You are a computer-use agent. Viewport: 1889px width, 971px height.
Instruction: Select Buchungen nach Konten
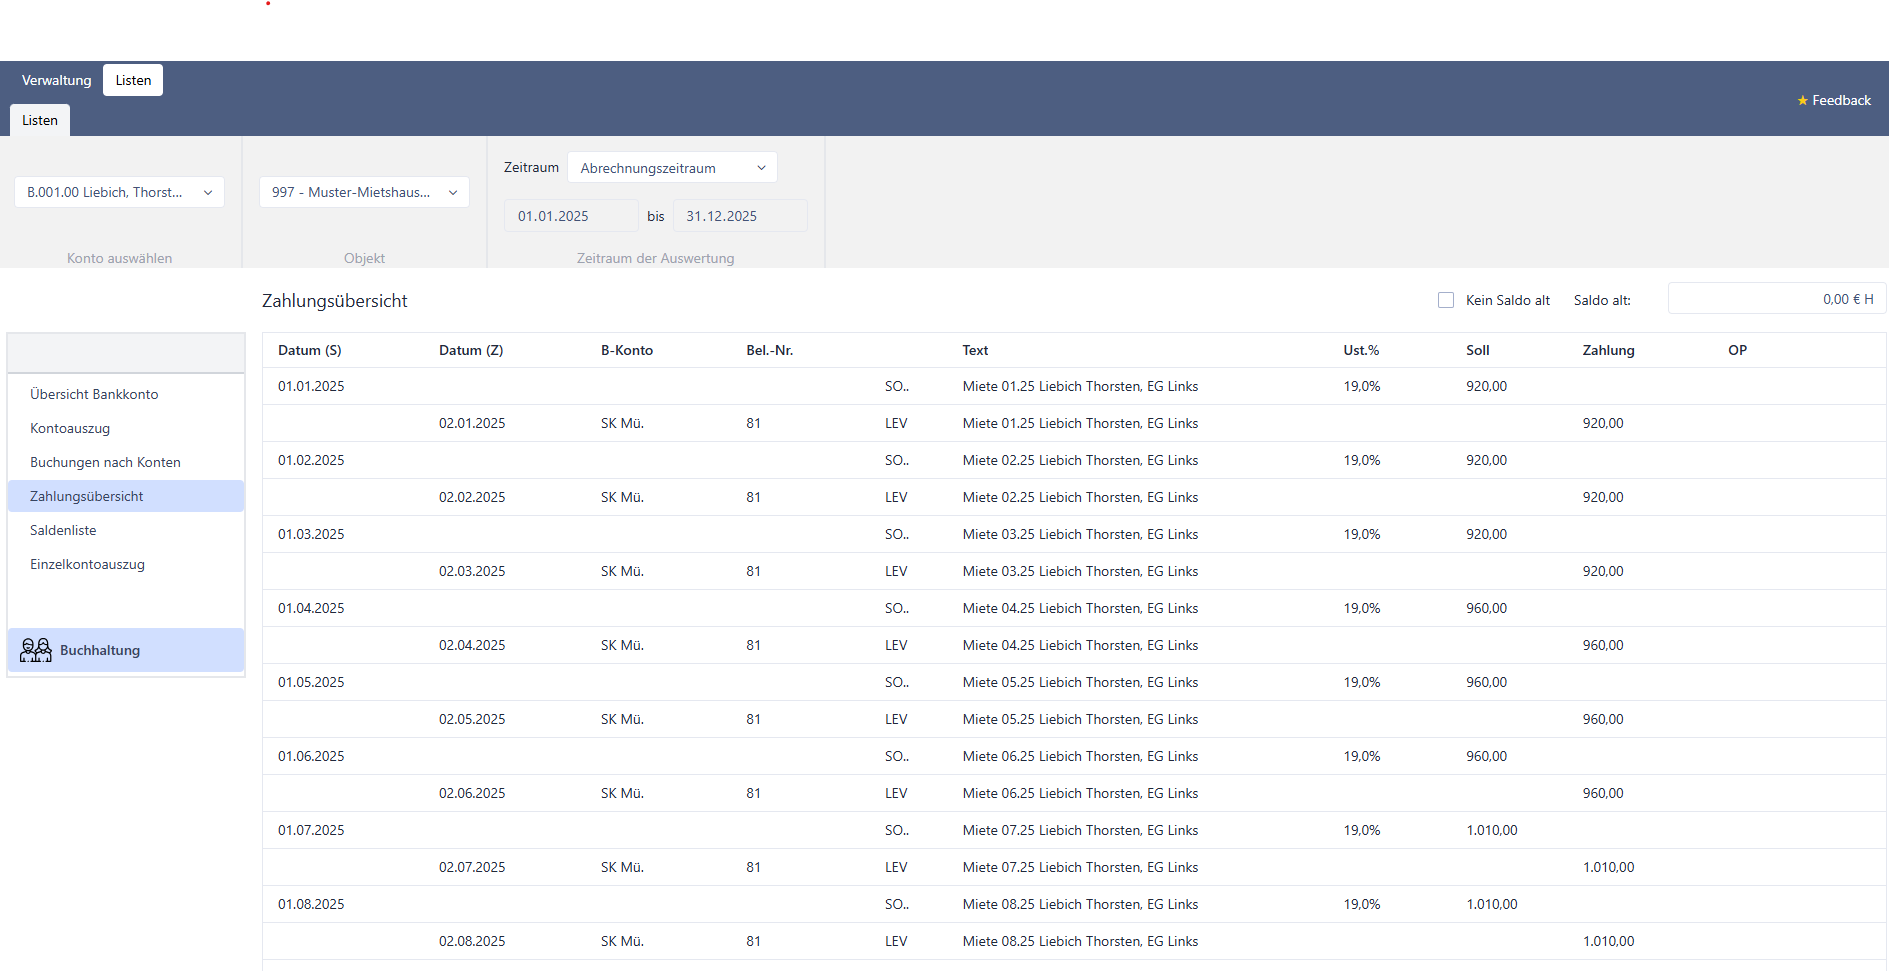click(x=105, y=462)
